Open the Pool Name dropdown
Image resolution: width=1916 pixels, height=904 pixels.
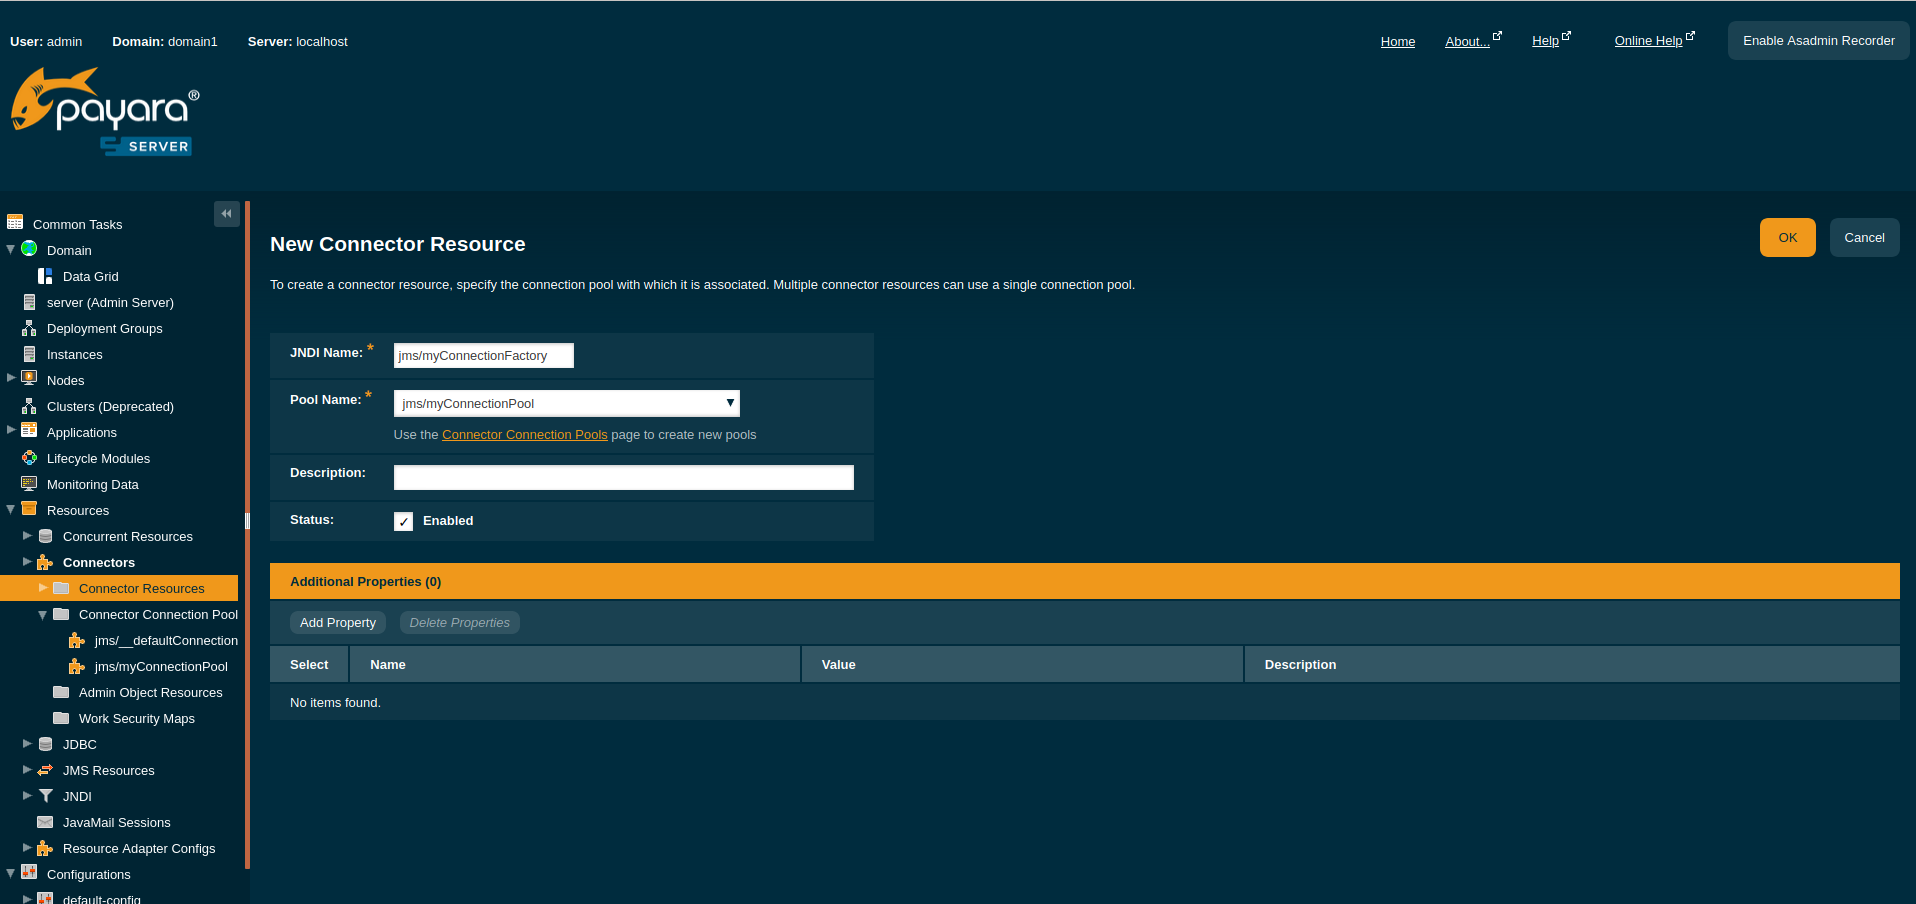pyautogui.click(x=566, y=403)
